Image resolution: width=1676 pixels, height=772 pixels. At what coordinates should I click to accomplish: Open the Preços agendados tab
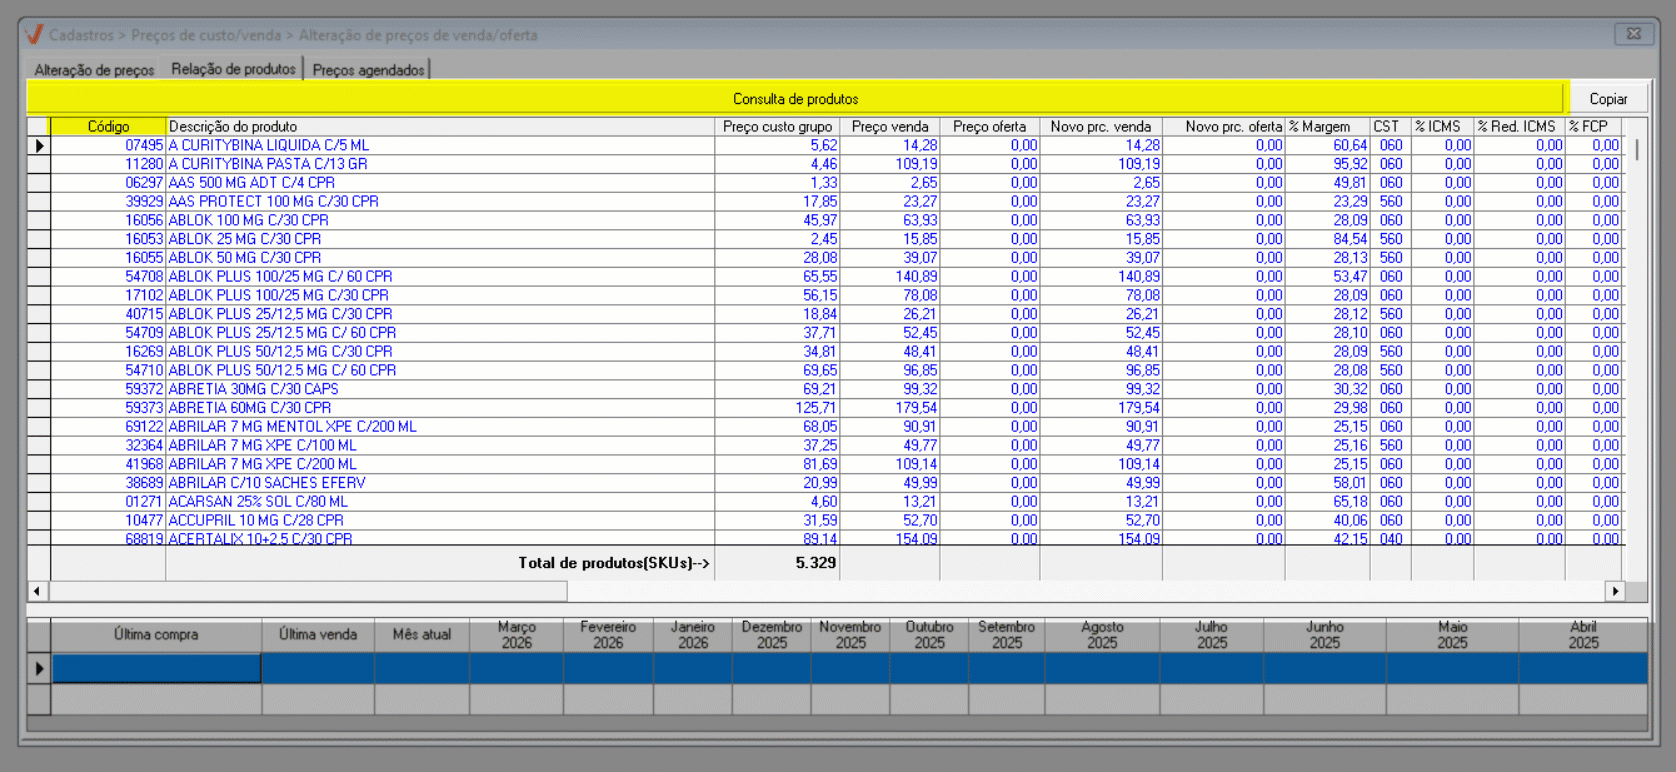tap(368, 70)
